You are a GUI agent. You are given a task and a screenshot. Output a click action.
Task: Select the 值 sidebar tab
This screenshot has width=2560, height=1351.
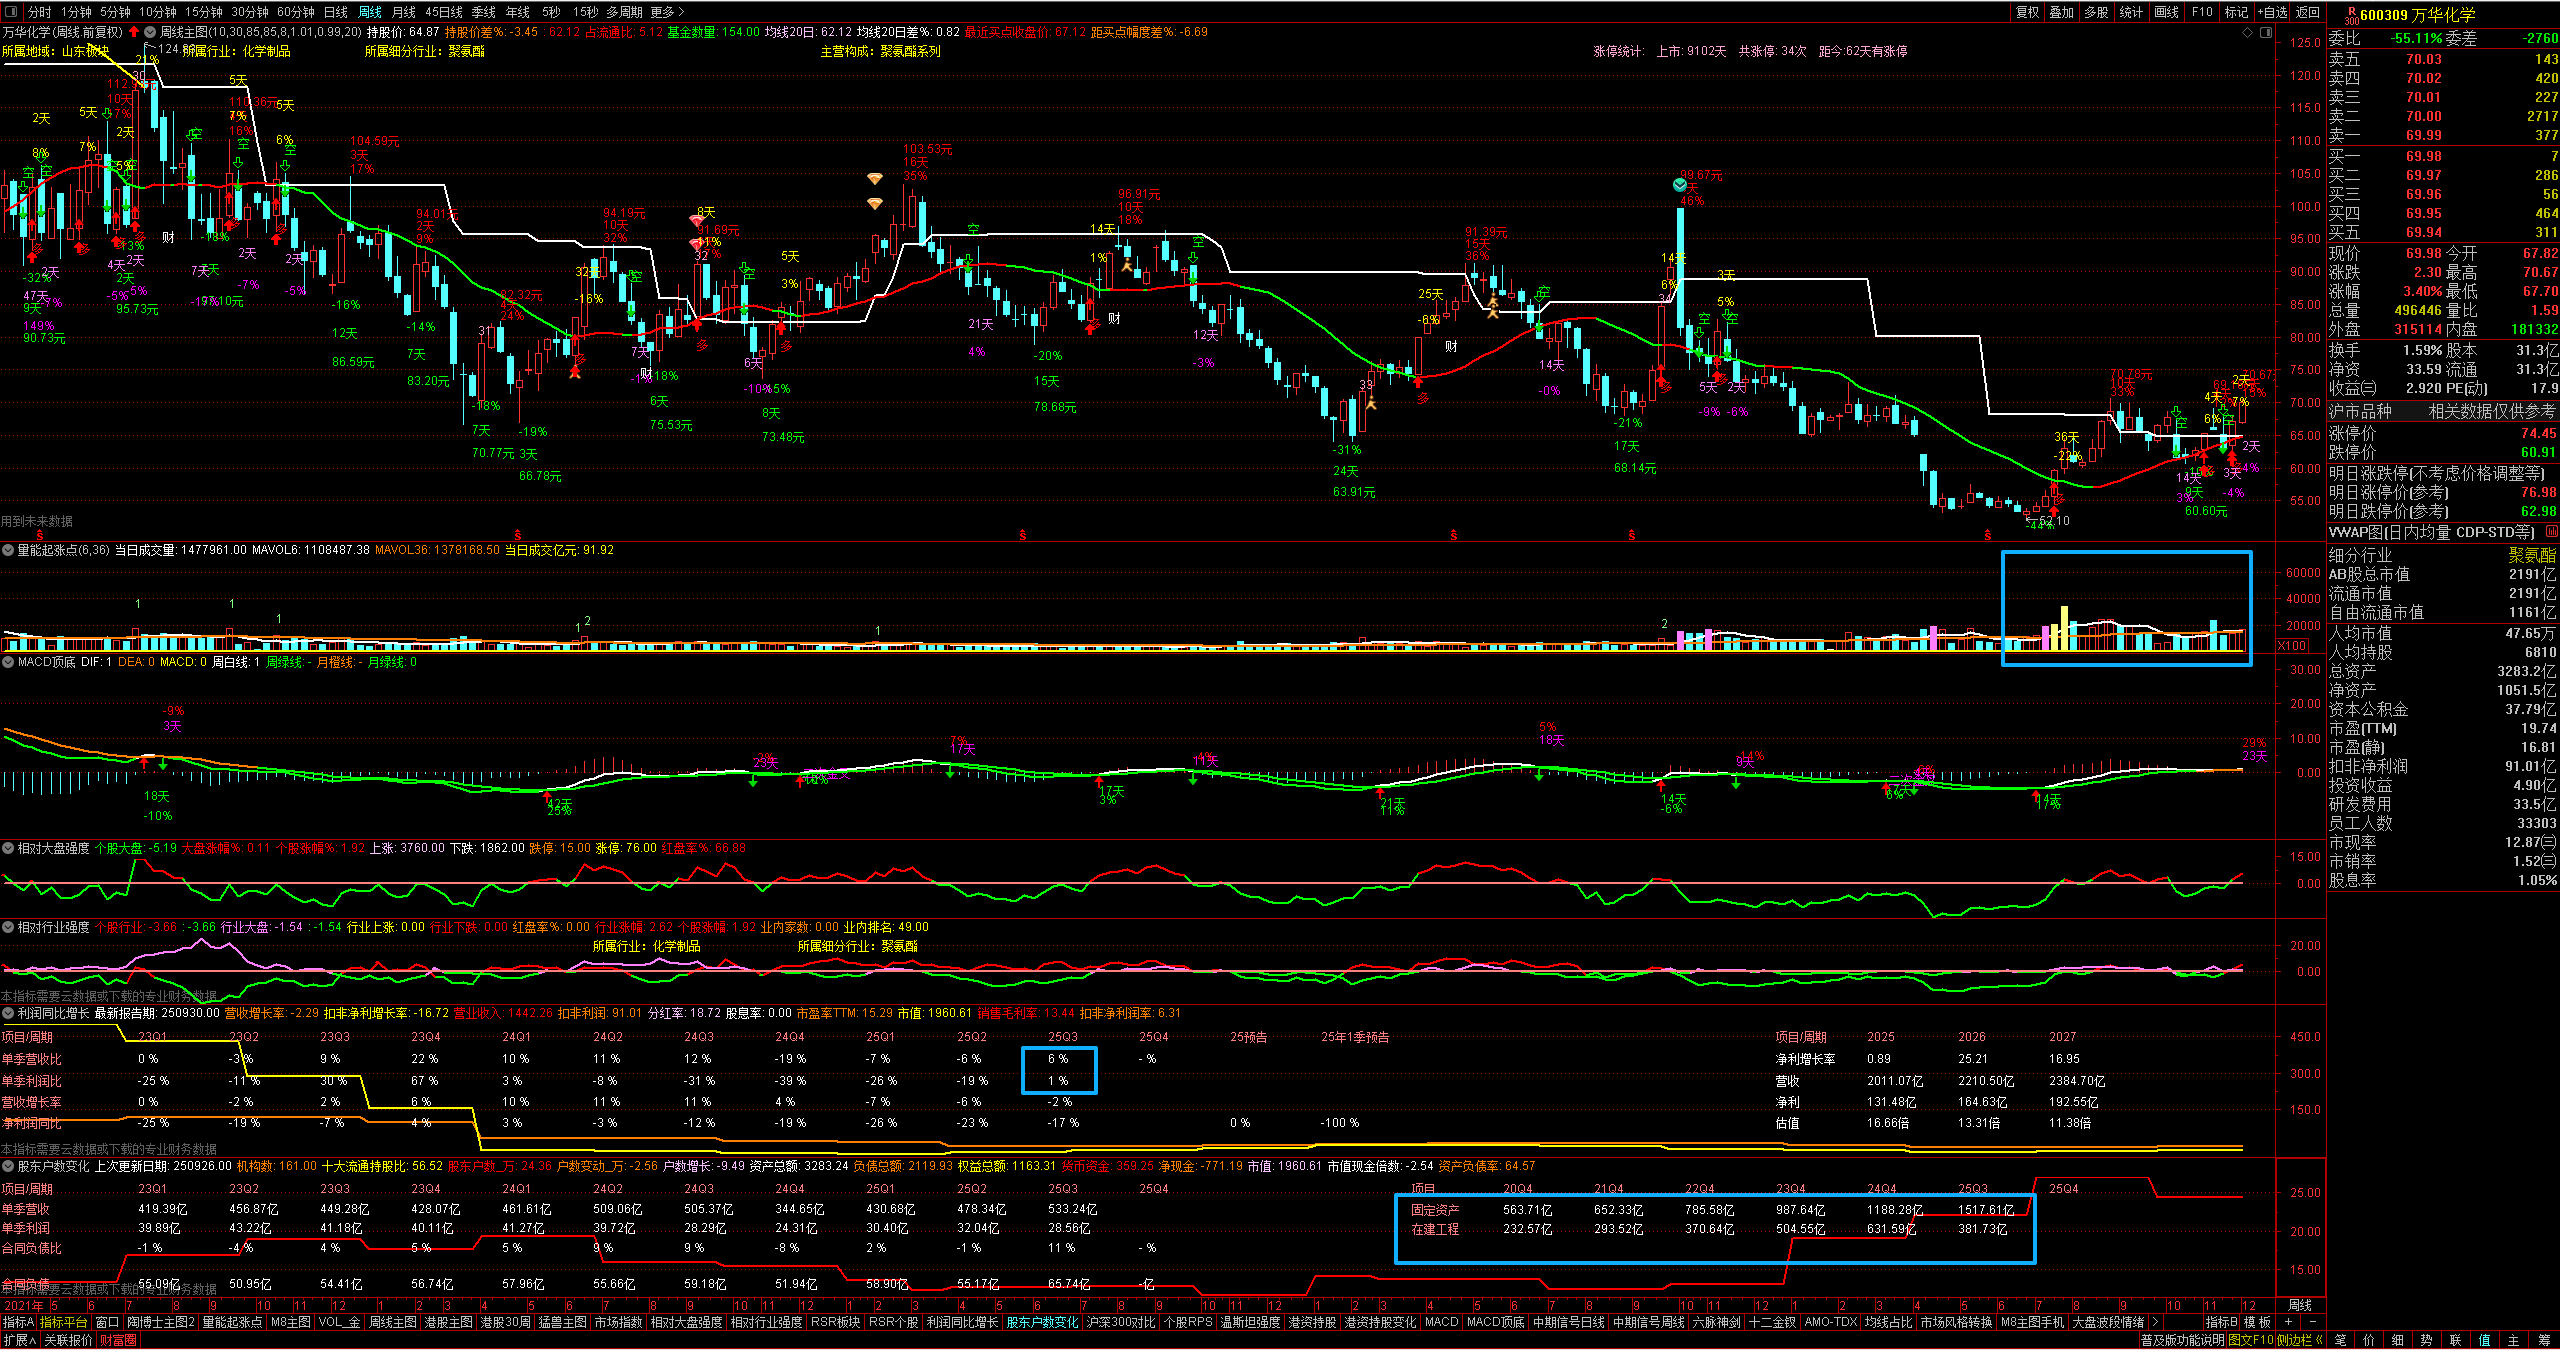tap(2485, 1340)
